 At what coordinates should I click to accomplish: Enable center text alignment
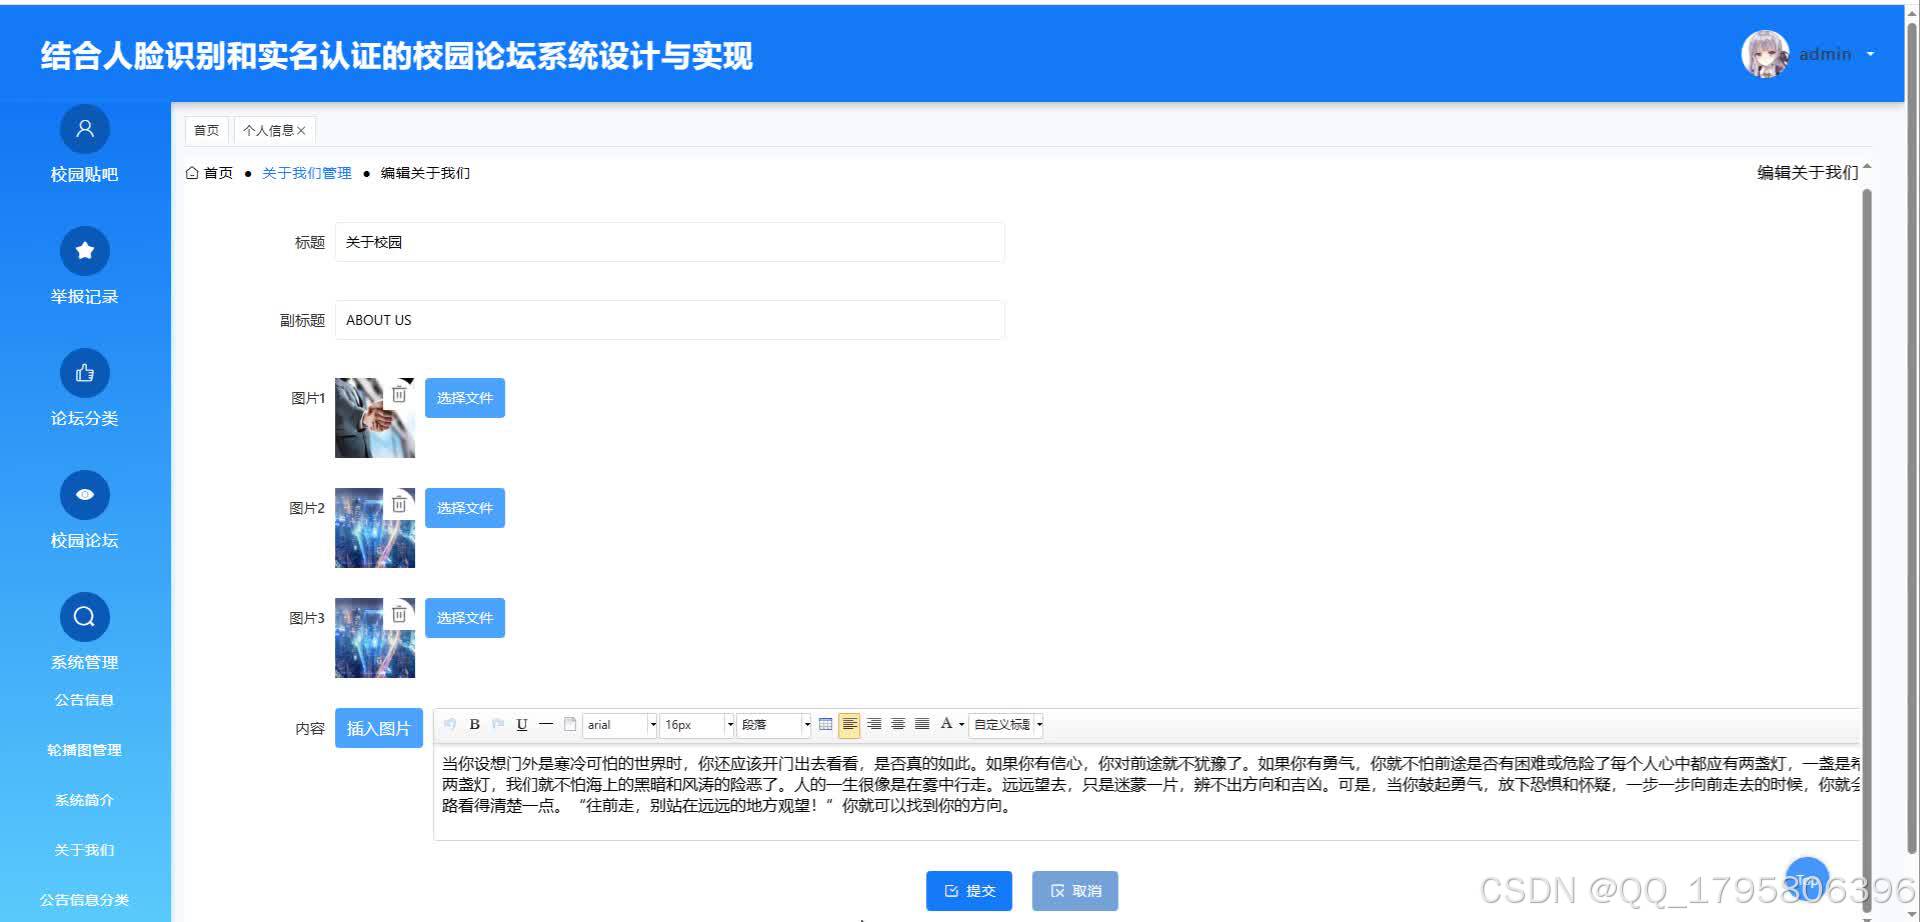(x=872, y=724)
